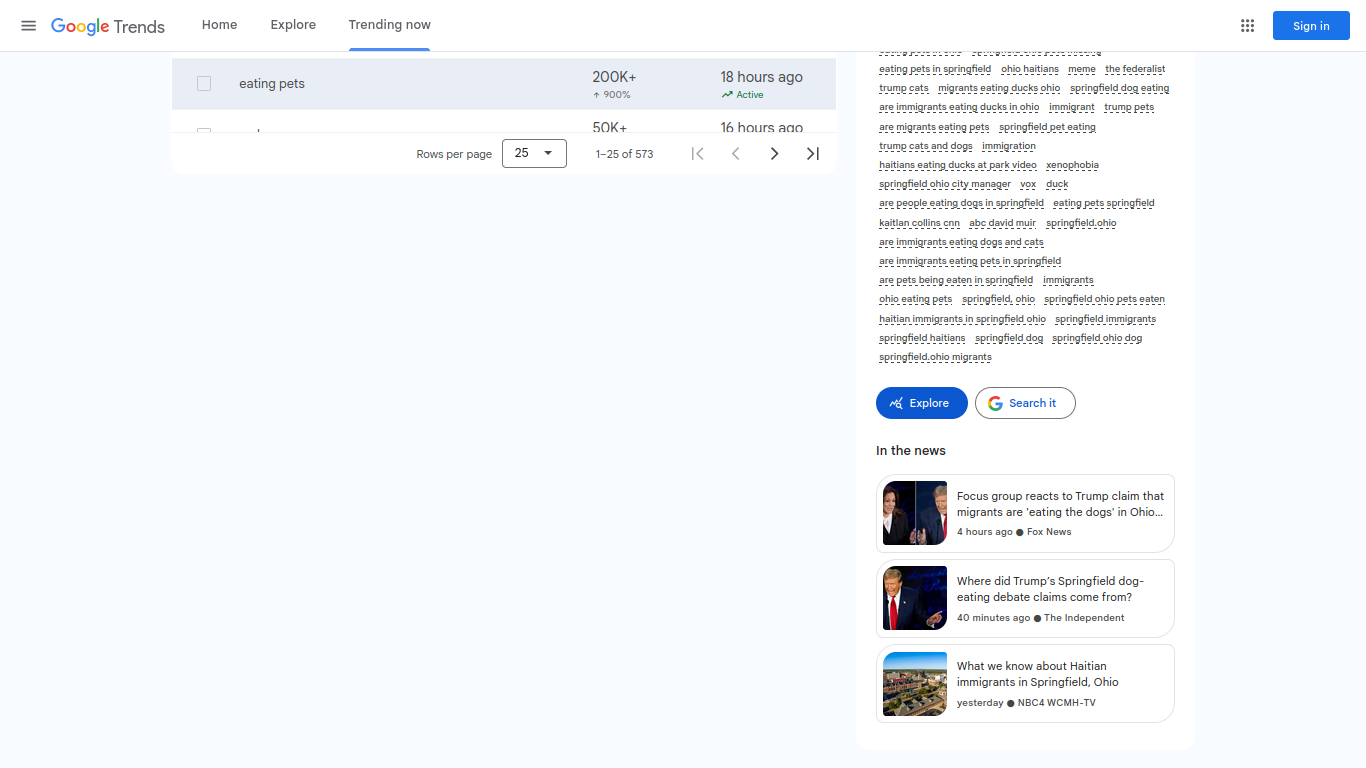Image resolution: width=1366 pixels, height=768 pixels.
Task: Click the 'eating pets' trend title
Action: tap(272, 84)
